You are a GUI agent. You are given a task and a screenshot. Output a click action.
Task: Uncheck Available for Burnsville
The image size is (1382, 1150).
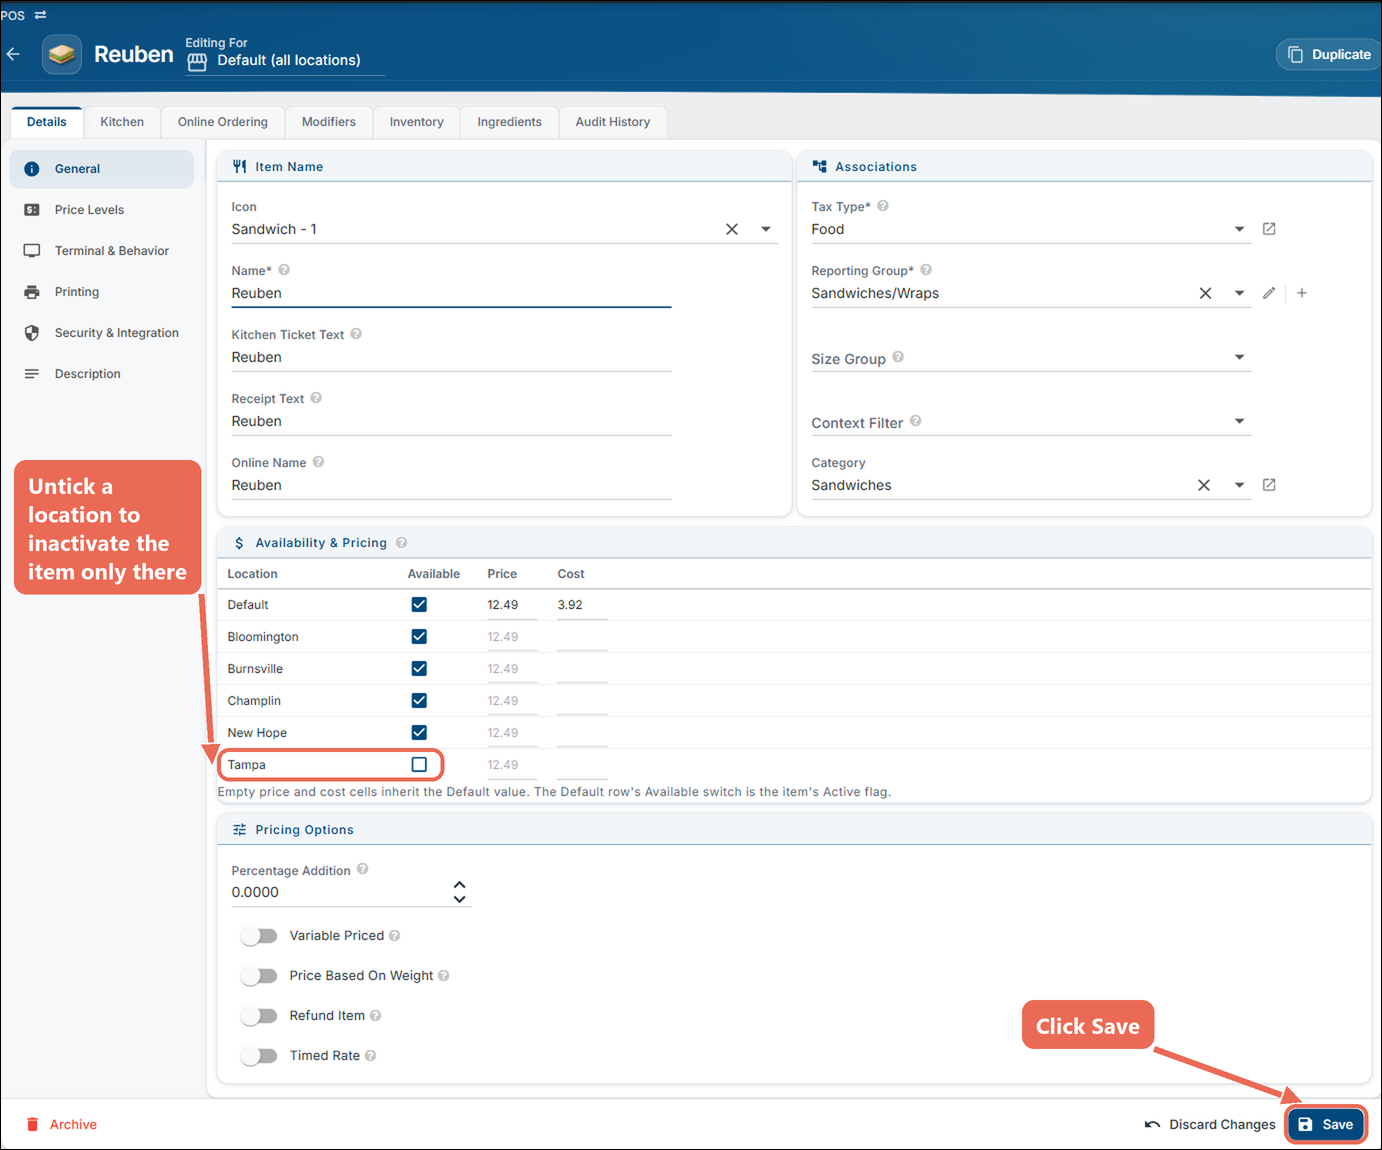tap(419, 669)
